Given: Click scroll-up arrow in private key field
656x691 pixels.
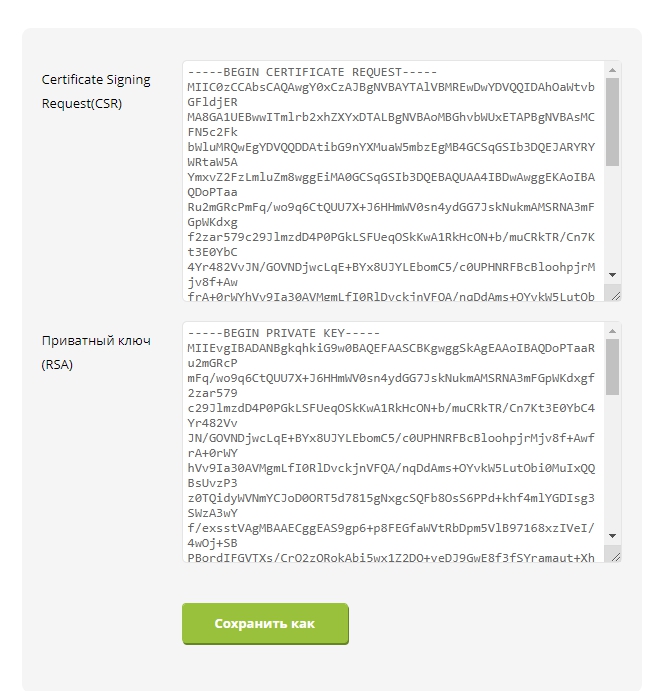Looking at the screenshot, I should click(x=612, y=330).
